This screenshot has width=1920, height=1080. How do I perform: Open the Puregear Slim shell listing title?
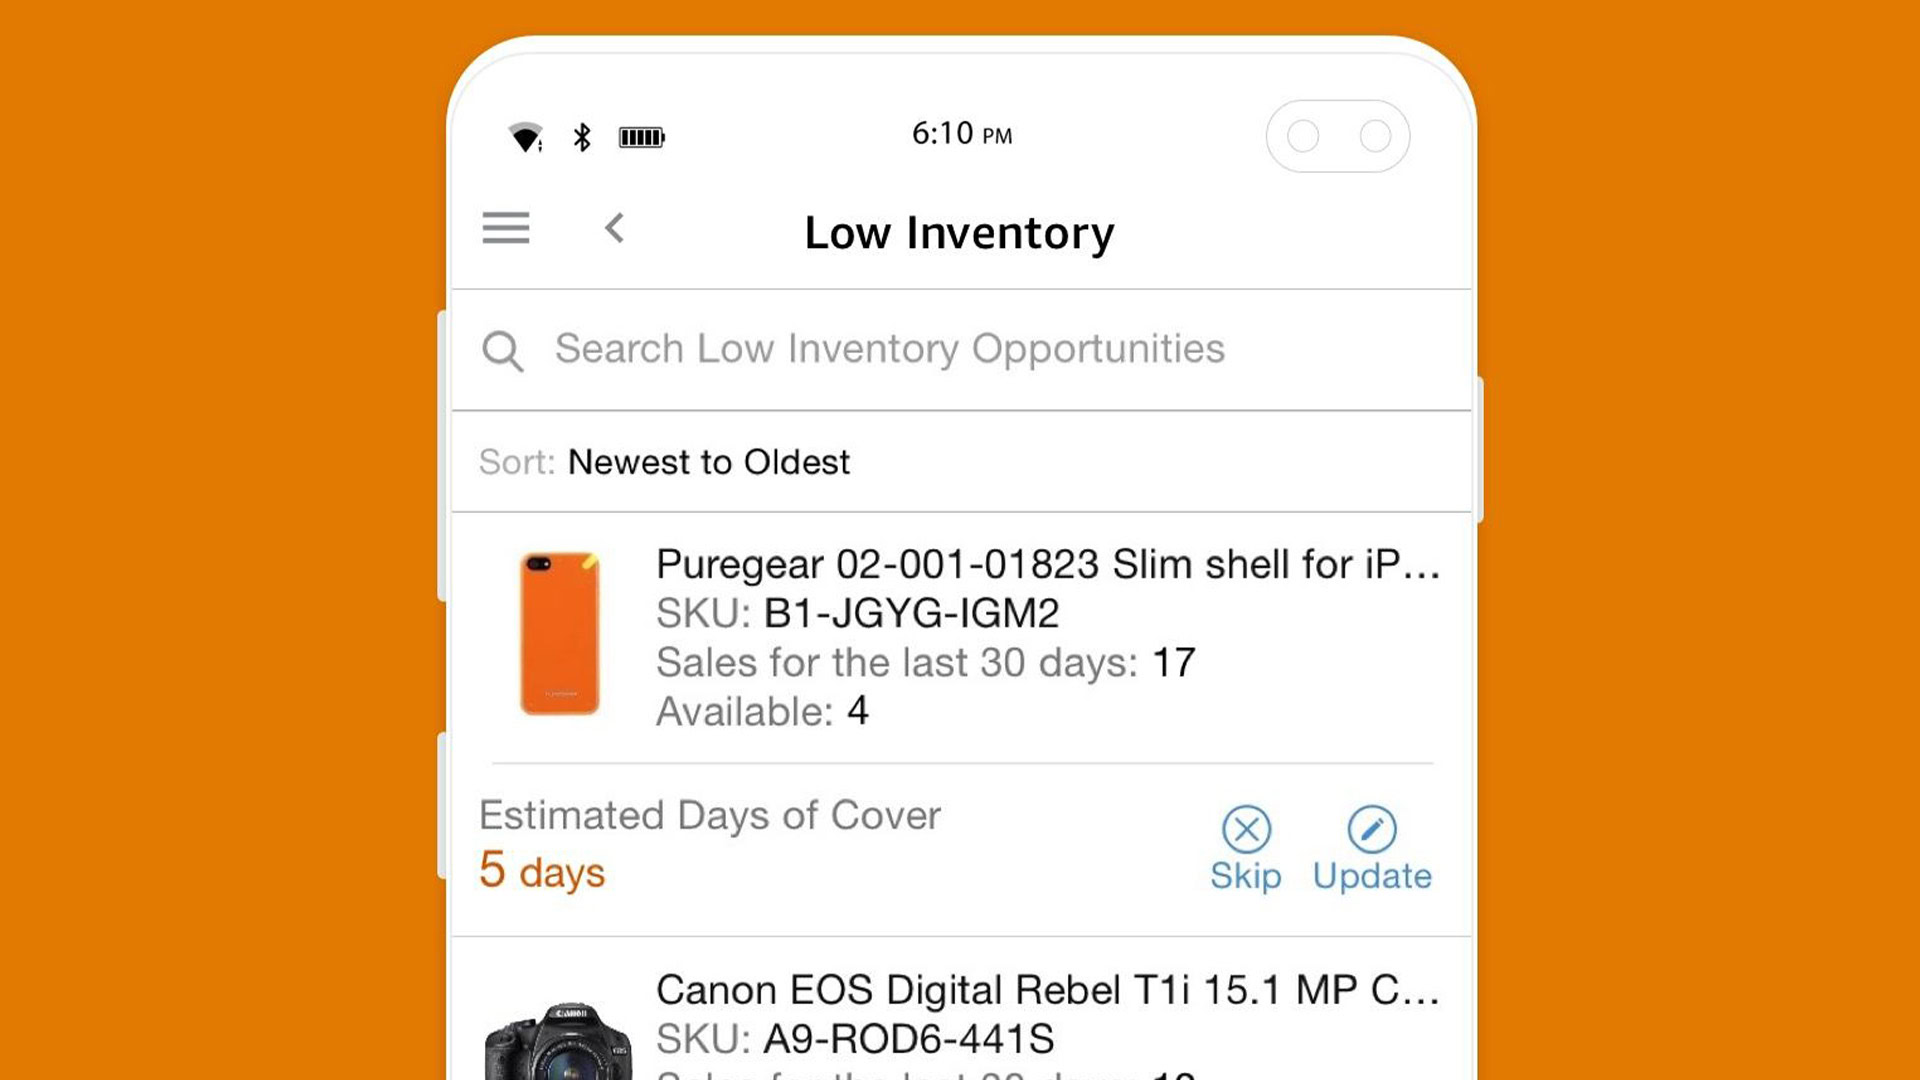1047,565
